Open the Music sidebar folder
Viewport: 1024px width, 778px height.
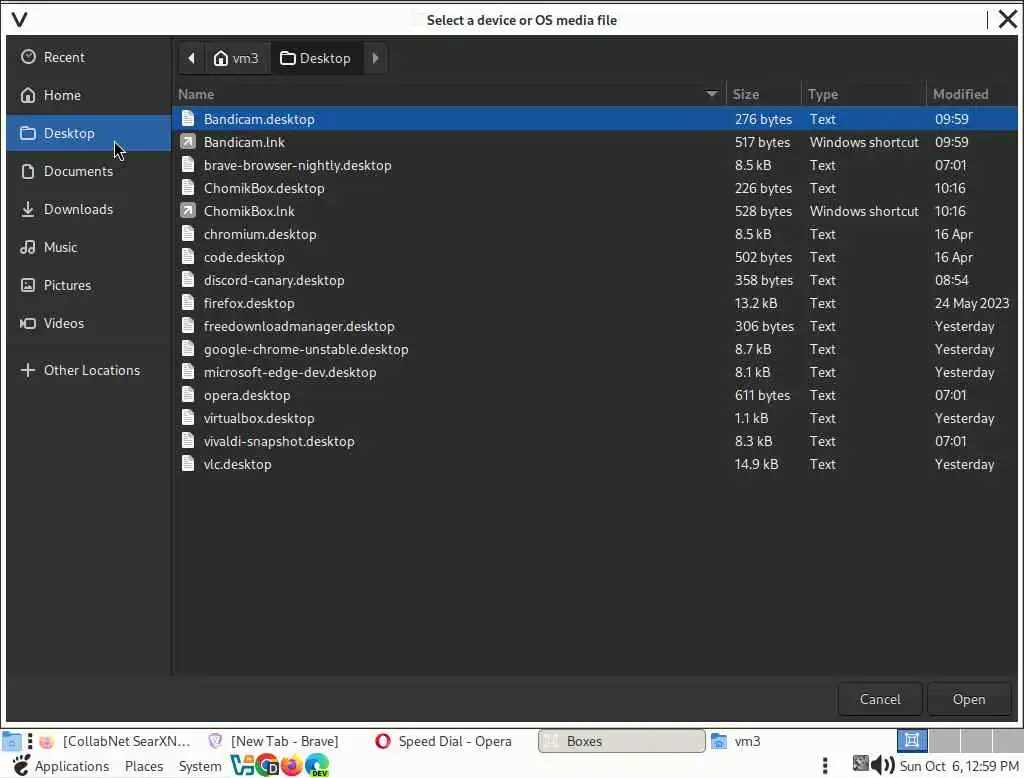pyautogui.click(x=88, y=247)
